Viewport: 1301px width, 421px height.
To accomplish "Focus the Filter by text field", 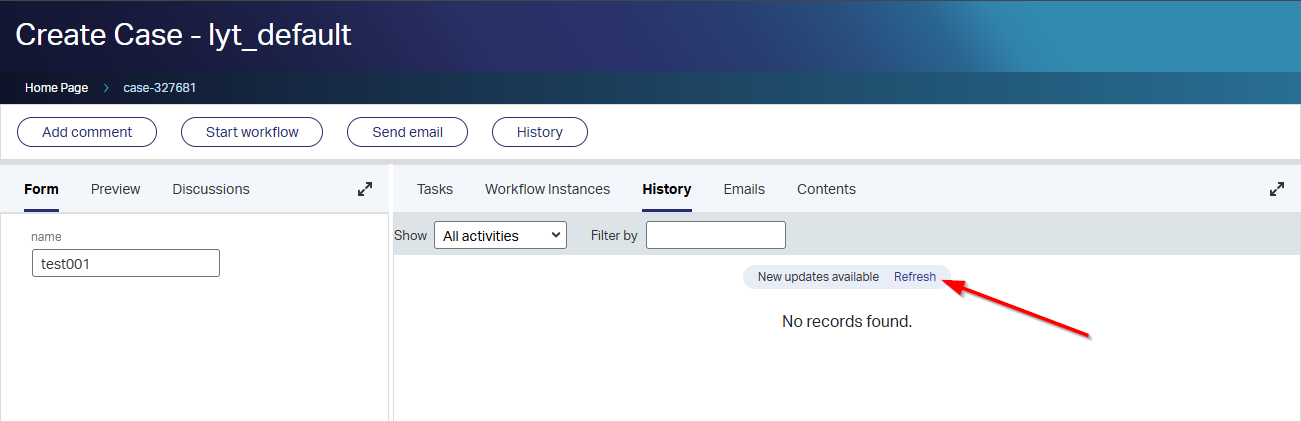I will [x=715, y=236].
